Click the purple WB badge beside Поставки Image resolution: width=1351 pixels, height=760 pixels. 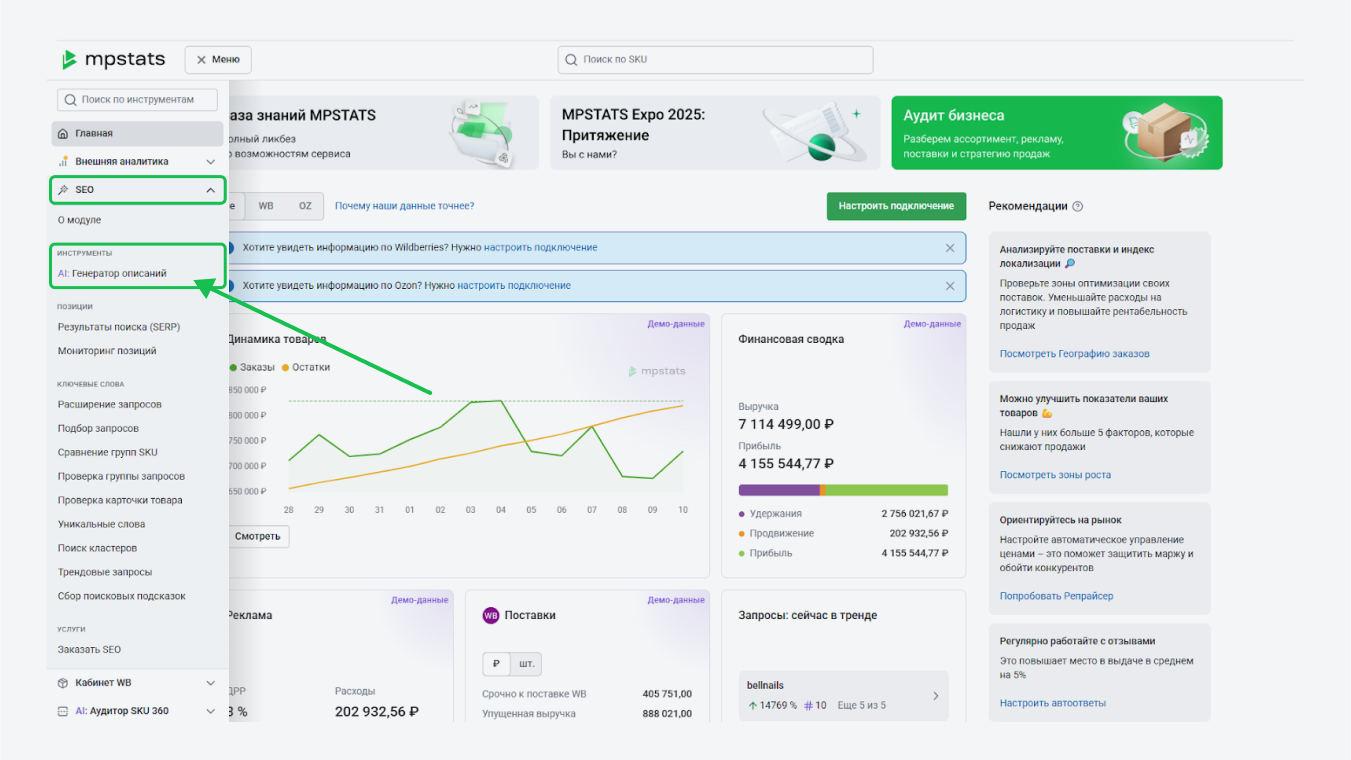point(491,616)
